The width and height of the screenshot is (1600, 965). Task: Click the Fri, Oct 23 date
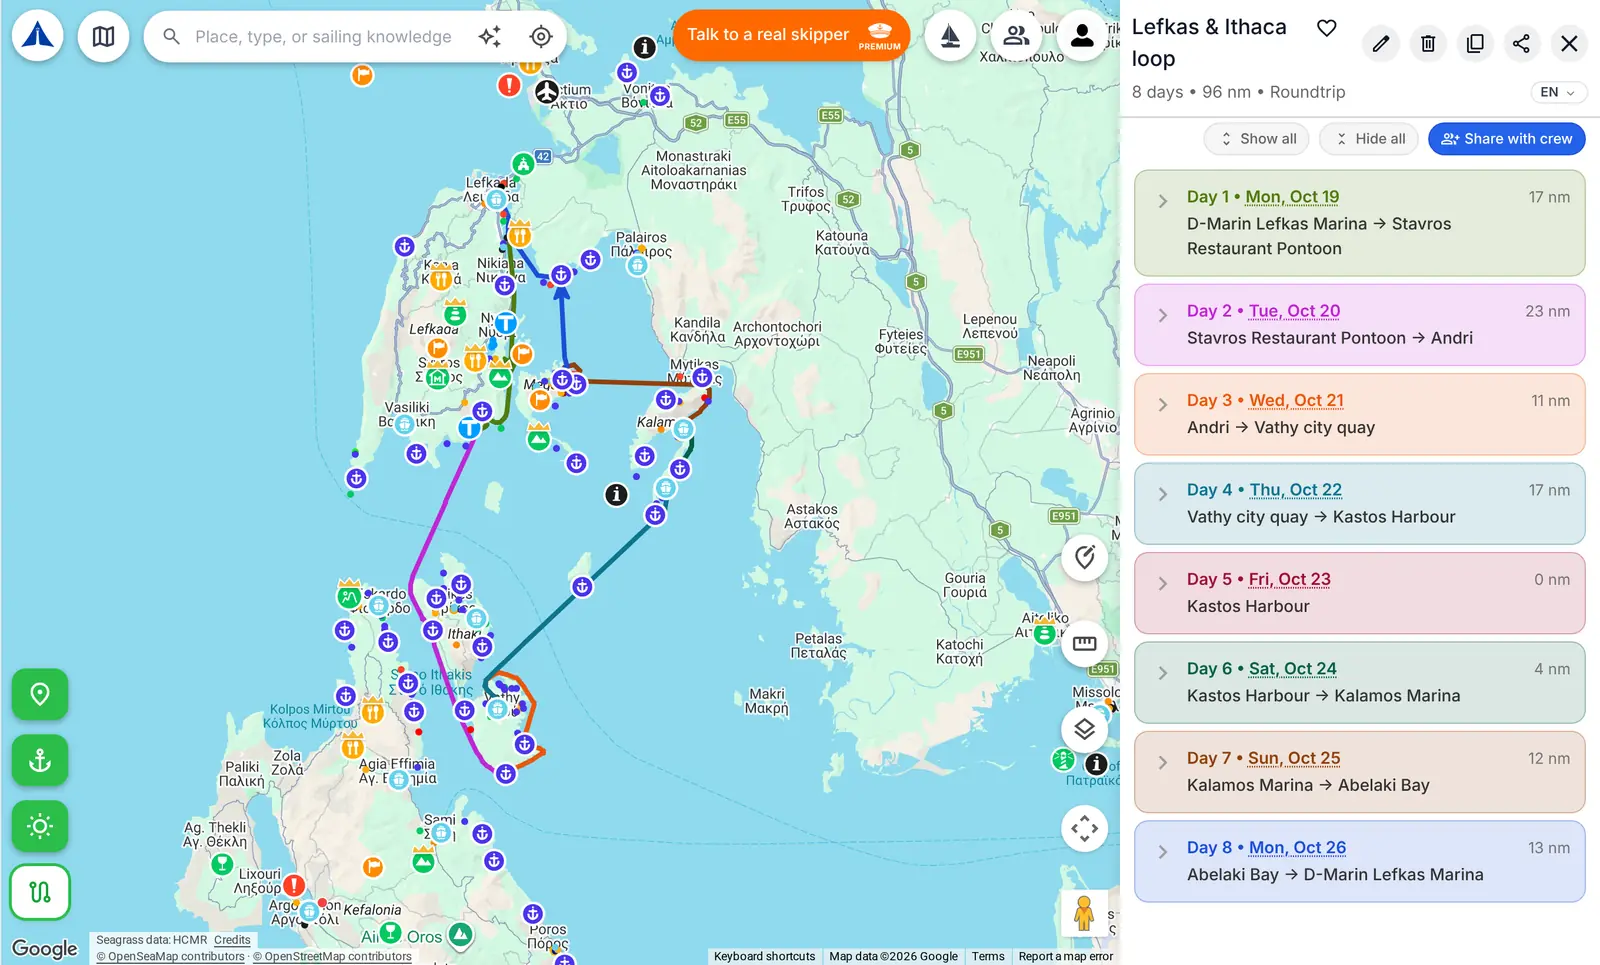(1289, 579)
